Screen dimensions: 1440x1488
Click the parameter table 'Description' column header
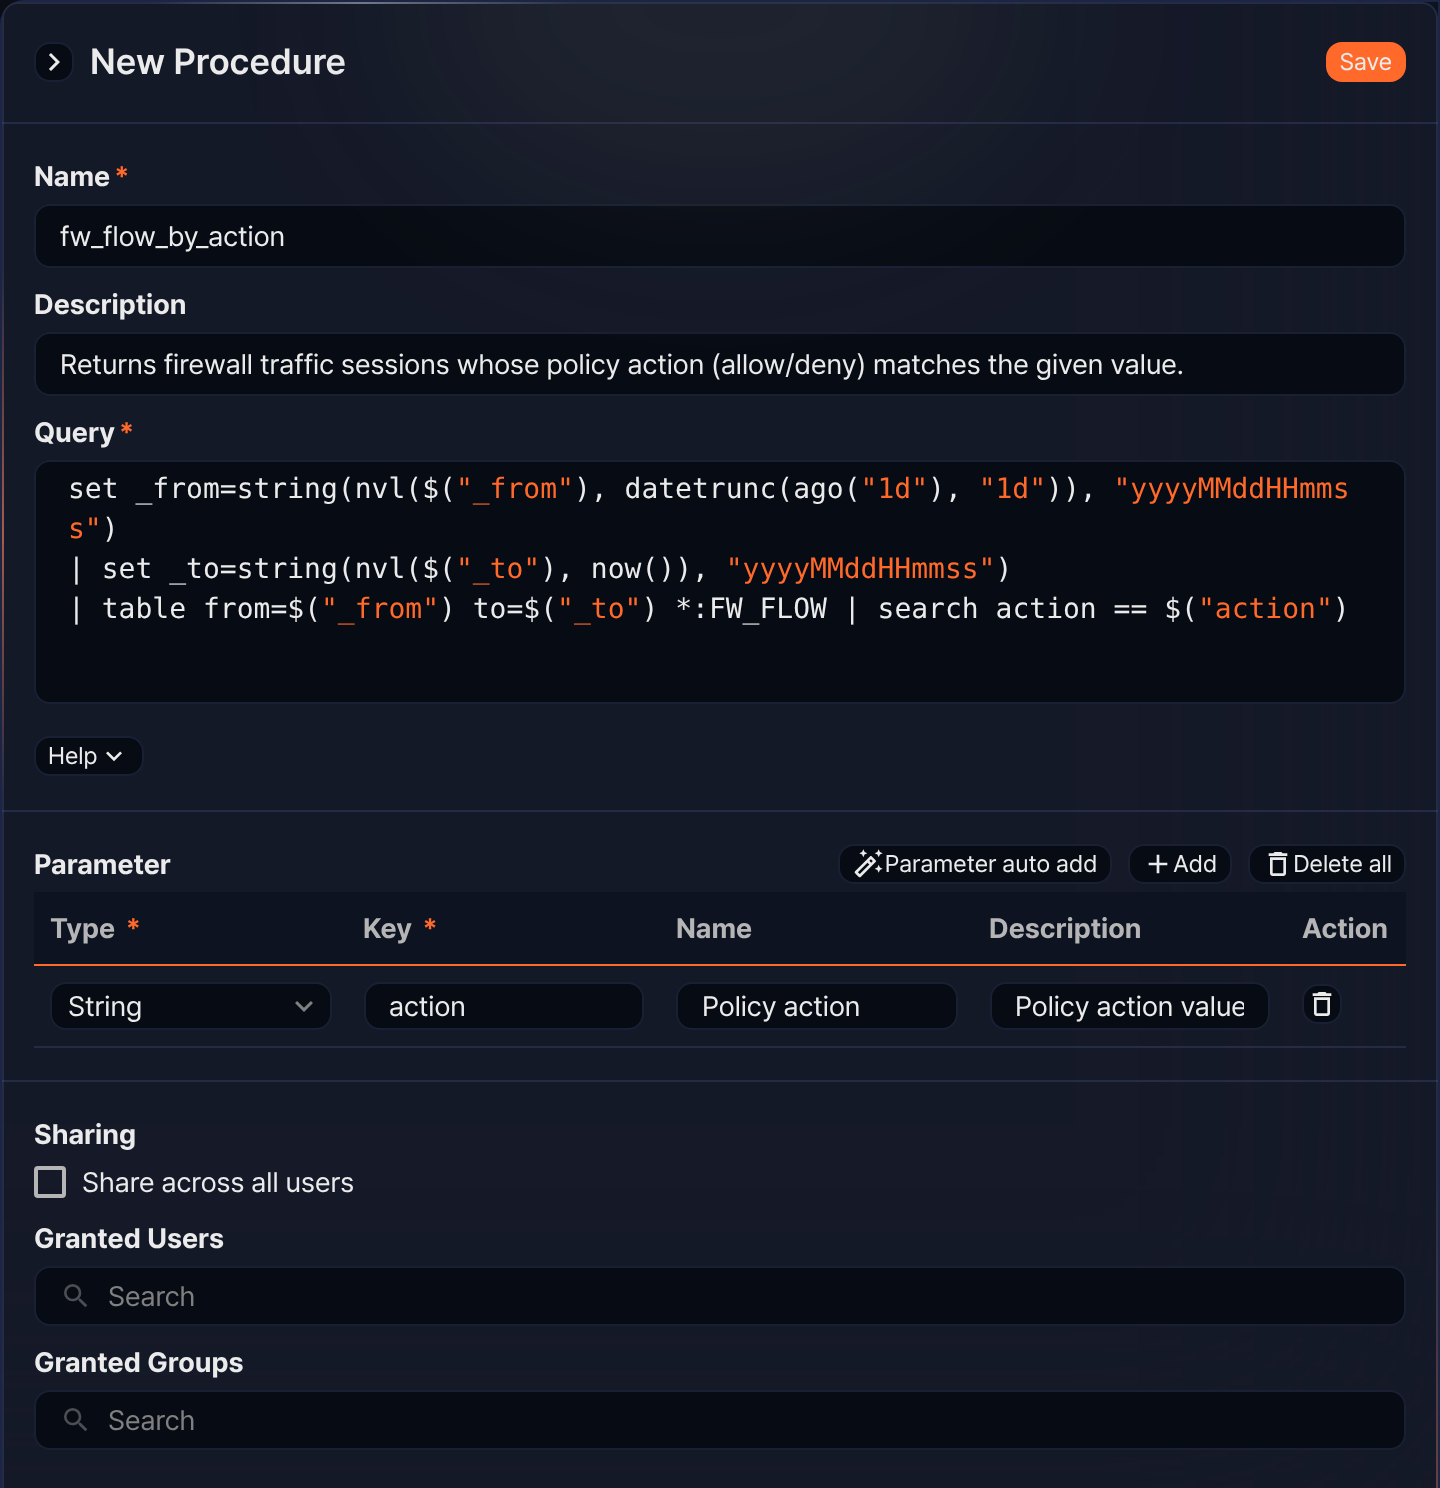pos(1065,928)
